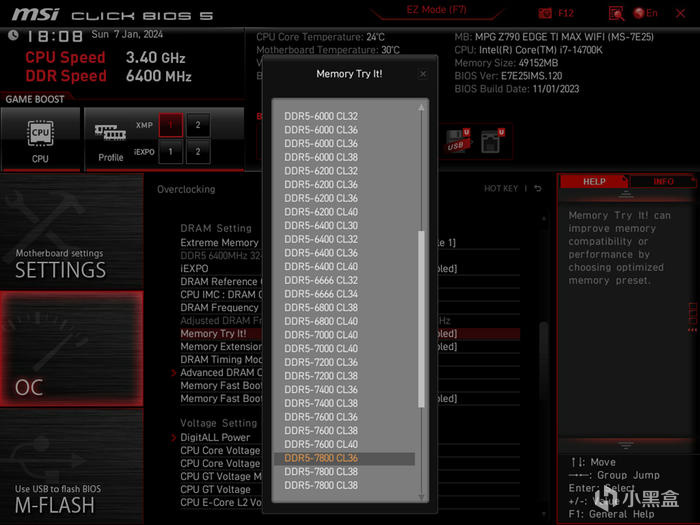Image resolution: width=700 pixels, height=525 pixels.
Task: Open the HELP tab
Action: click(x=594, y=181)
